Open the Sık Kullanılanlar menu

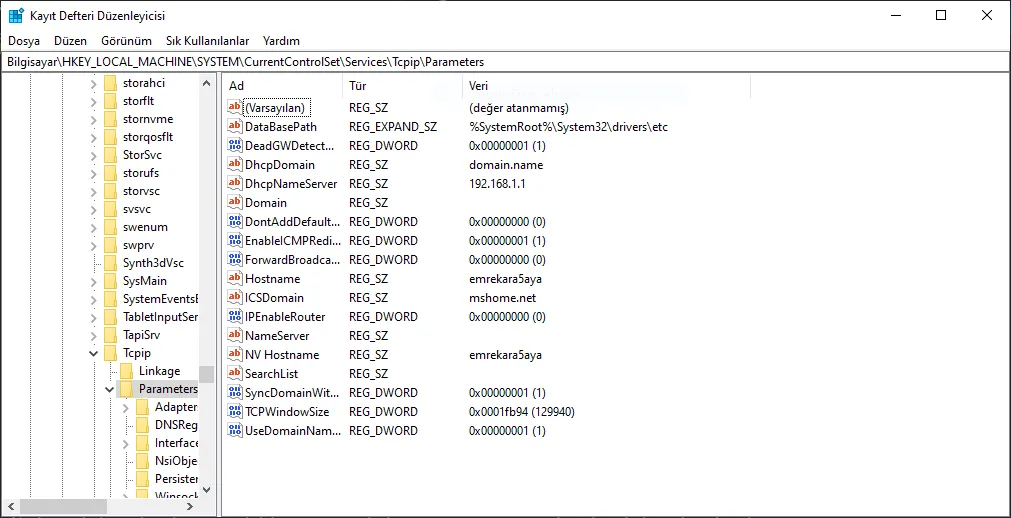tap(207, 41)
